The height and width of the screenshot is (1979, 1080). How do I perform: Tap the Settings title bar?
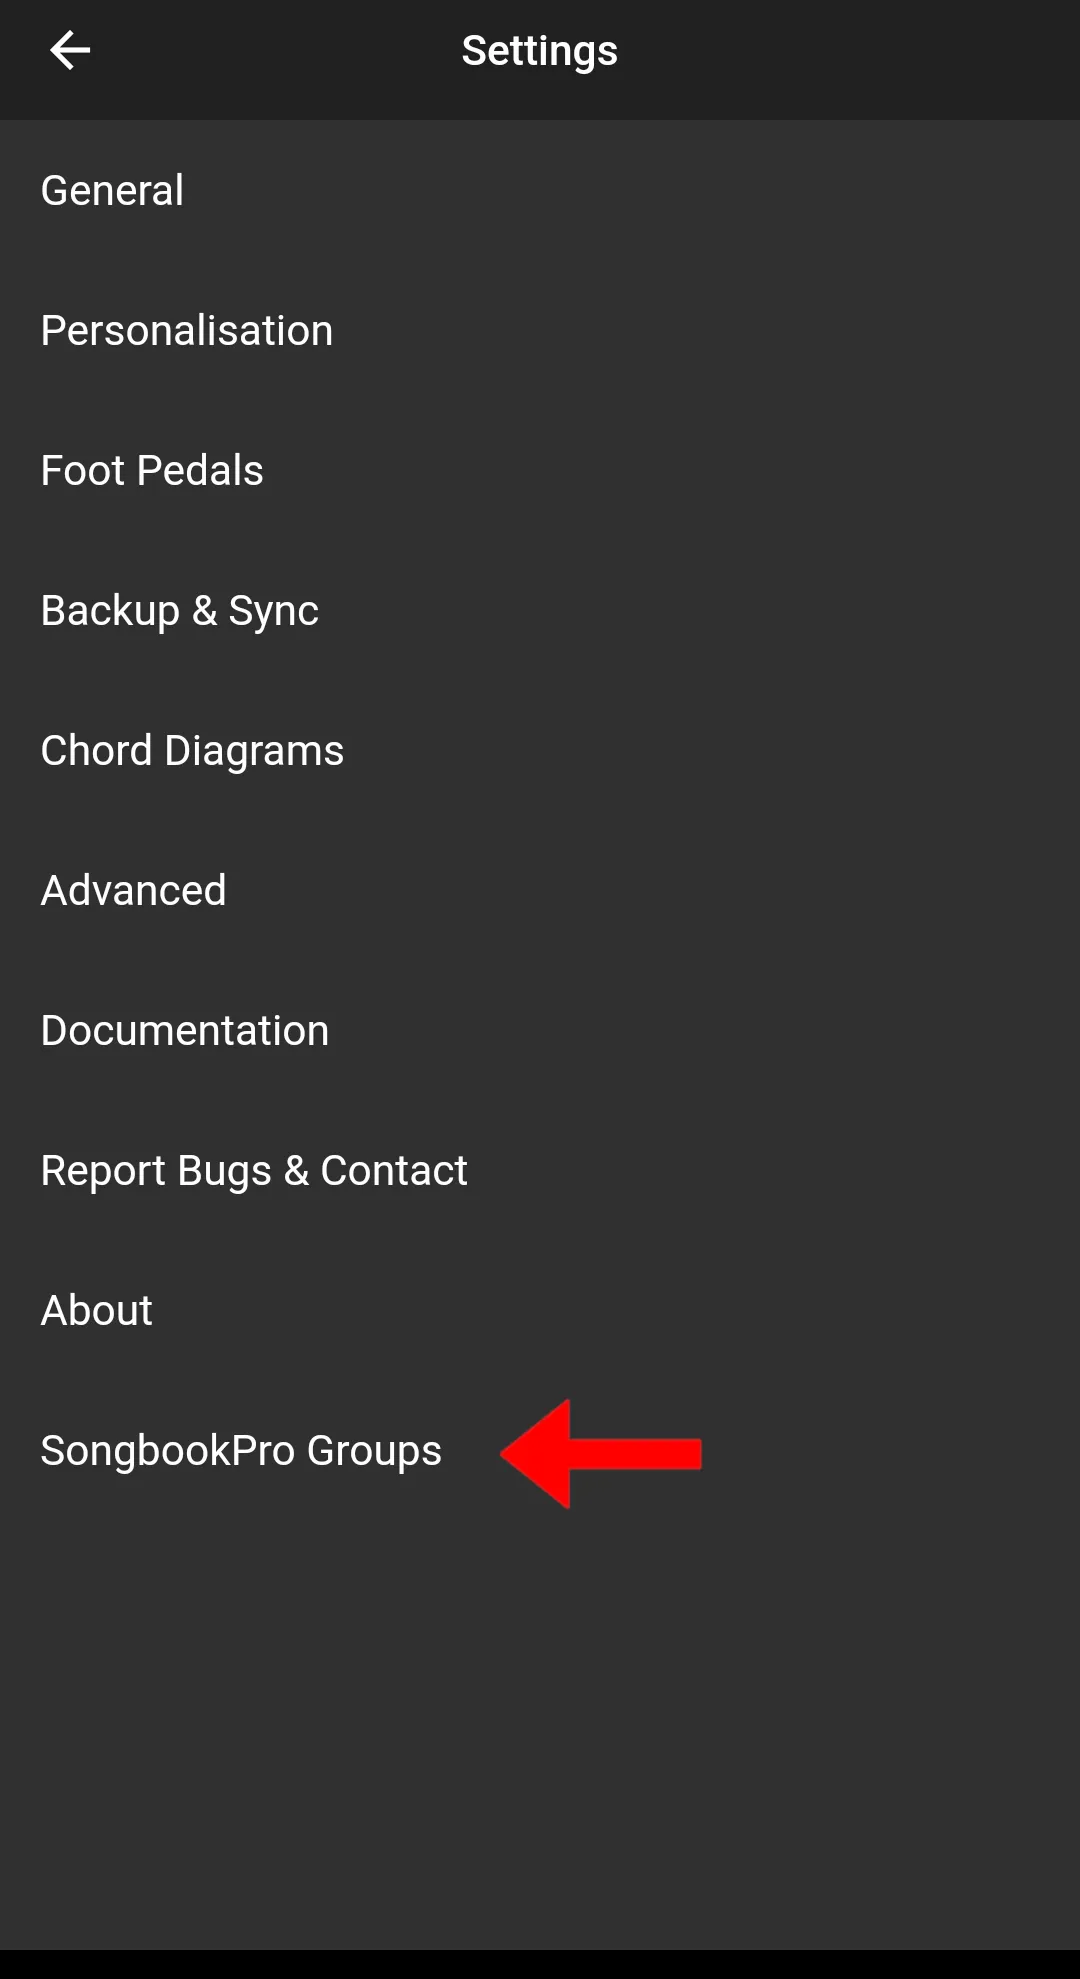point(540,50)
